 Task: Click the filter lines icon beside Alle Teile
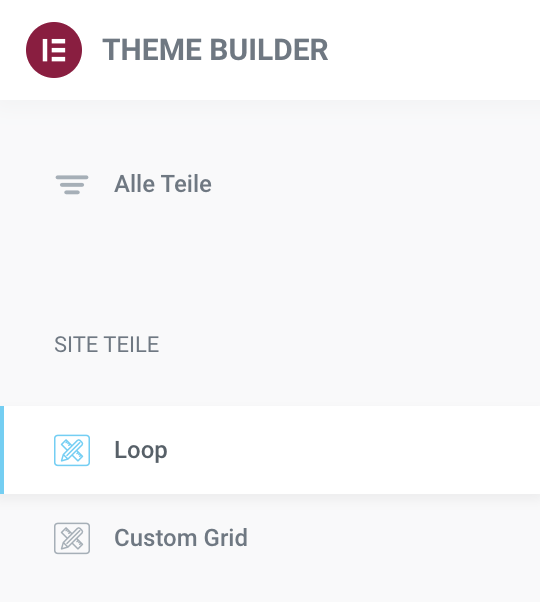(72, 185)
